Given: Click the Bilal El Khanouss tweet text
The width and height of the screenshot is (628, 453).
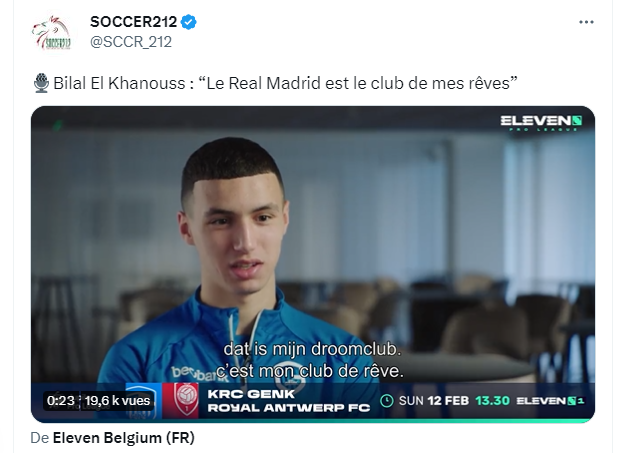Looking at the screenshot, I should click(x=285, y=83).
